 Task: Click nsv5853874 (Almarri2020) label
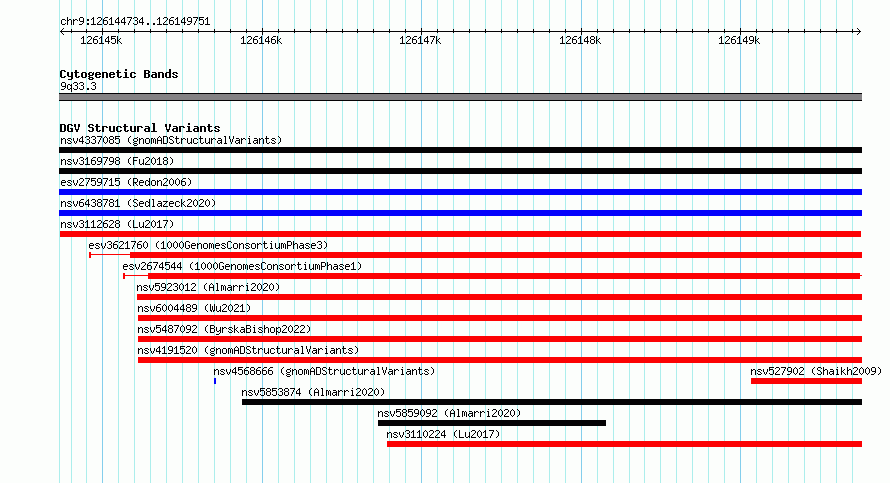(x=313, y=392)
